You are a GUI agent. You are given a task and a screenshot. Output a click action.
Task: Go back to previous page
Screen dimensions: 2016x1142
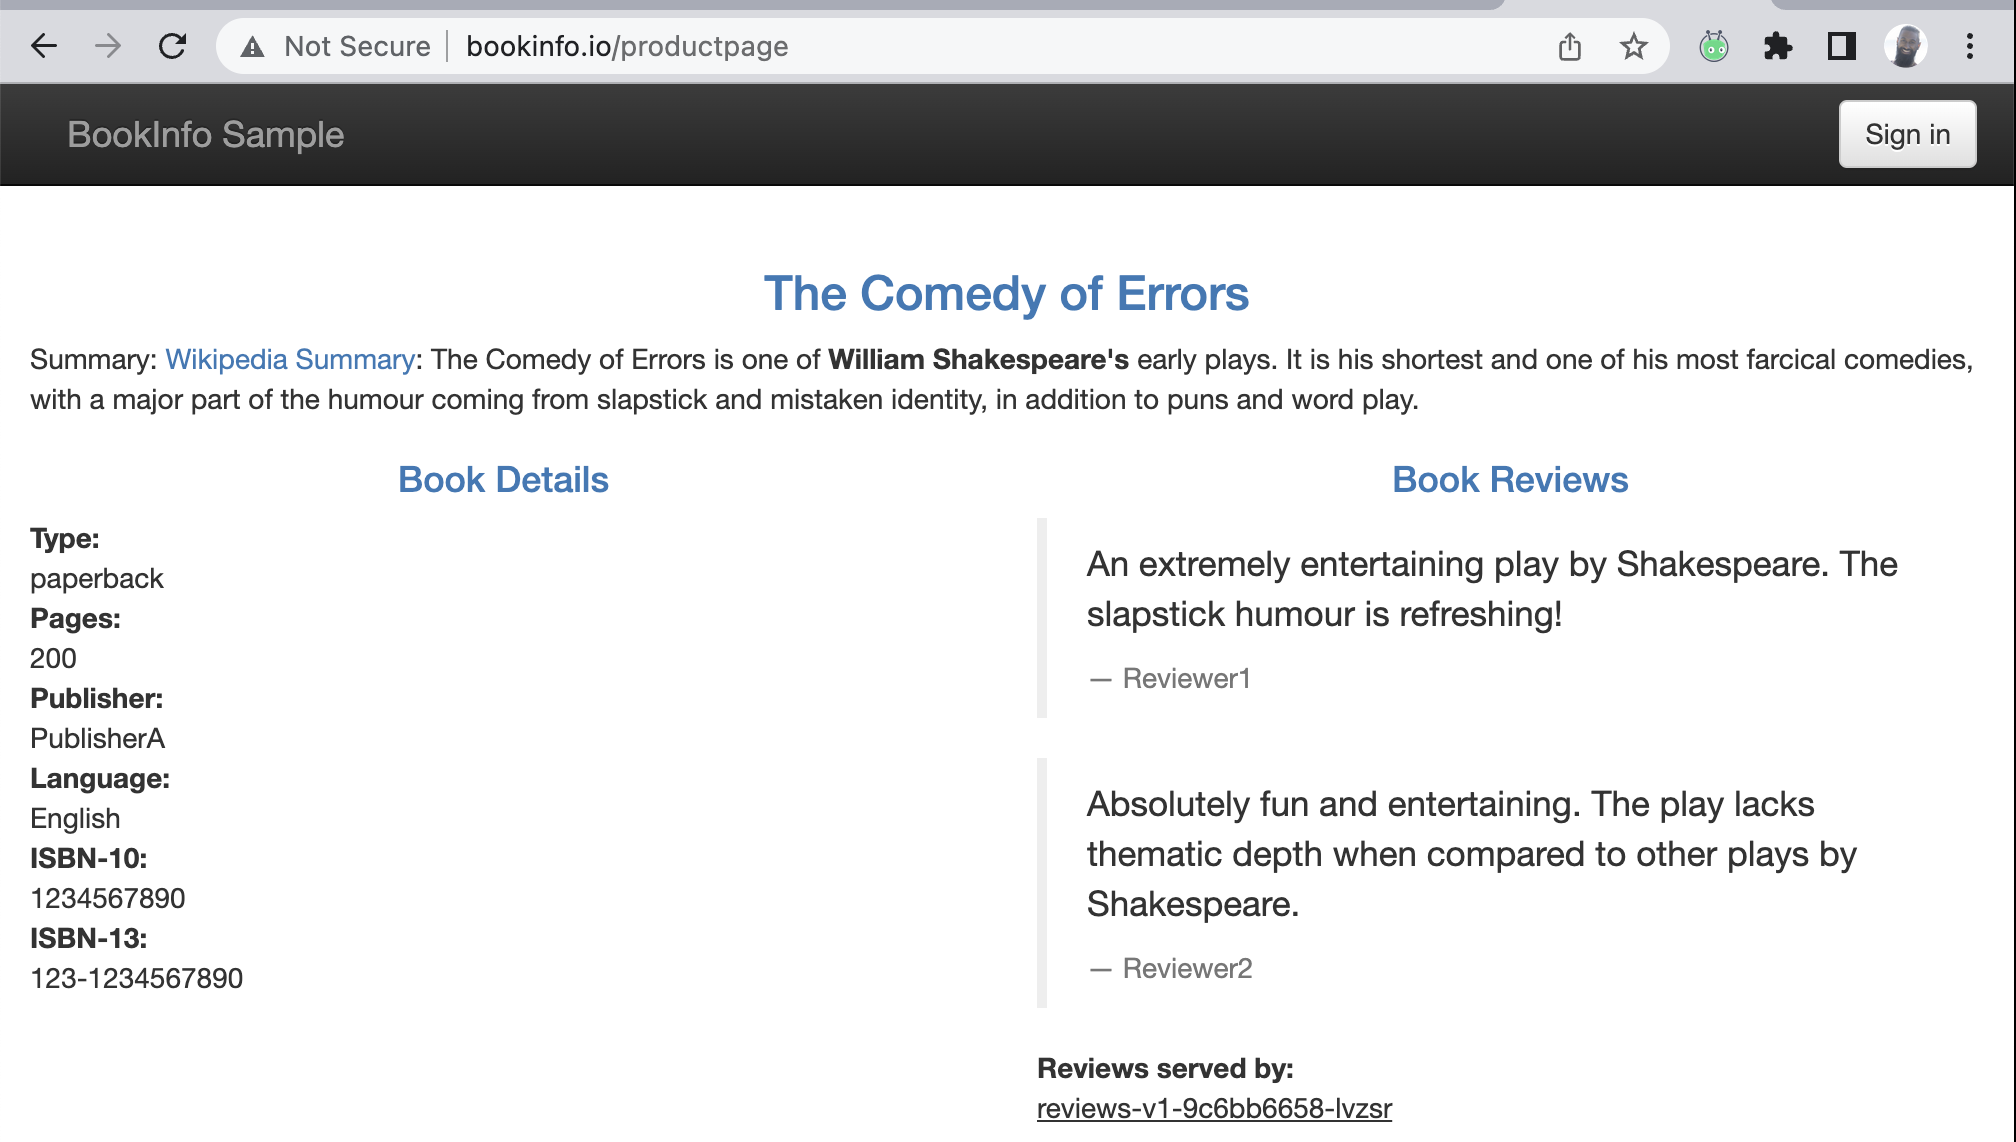coord(44,46)
